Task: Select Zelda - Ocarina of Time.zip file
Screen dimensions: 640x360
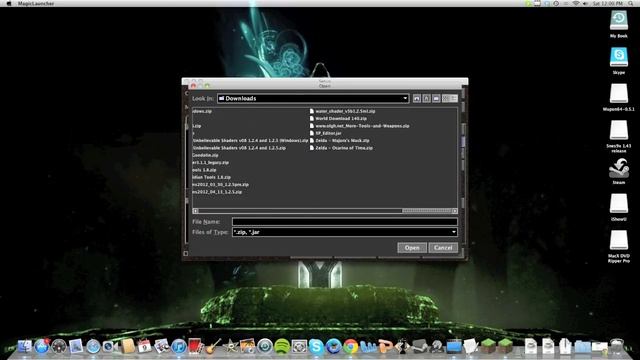Action: (x=341, y=148)
